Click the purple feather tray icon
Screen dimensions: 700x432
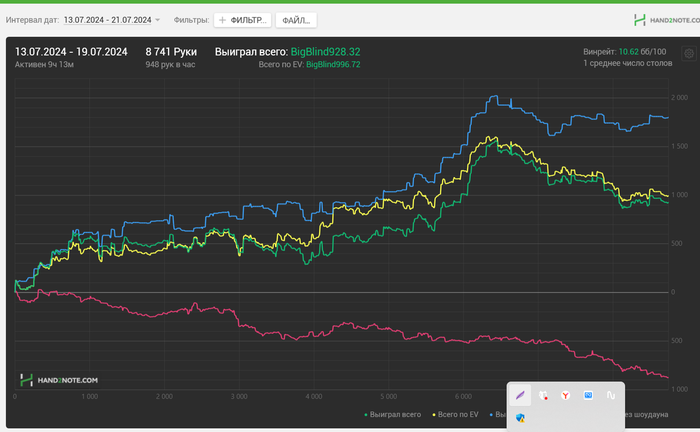520,395
